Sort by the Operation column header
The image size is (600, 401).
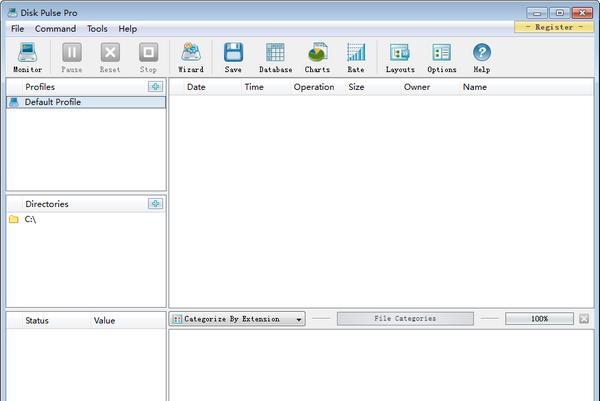[x=314, y=87]
